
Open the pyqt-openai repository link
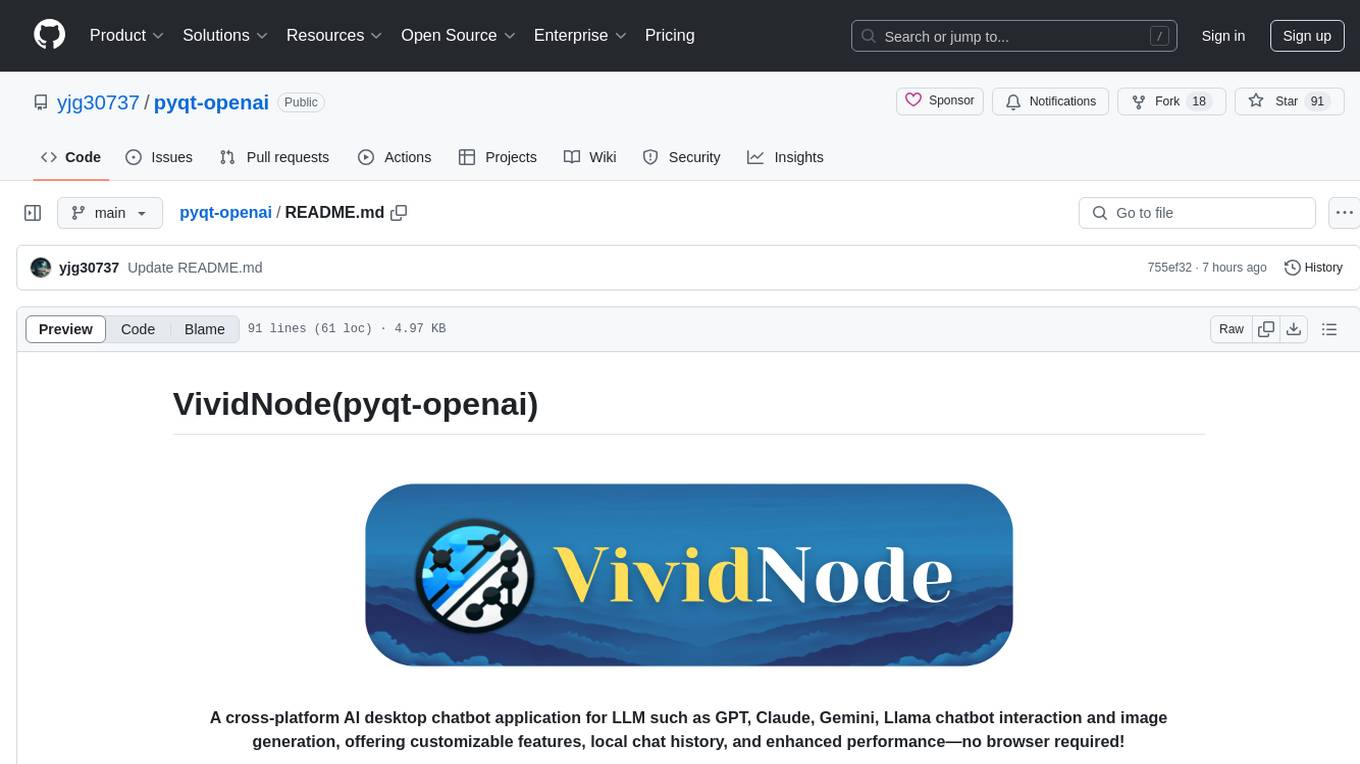[211, 102]
